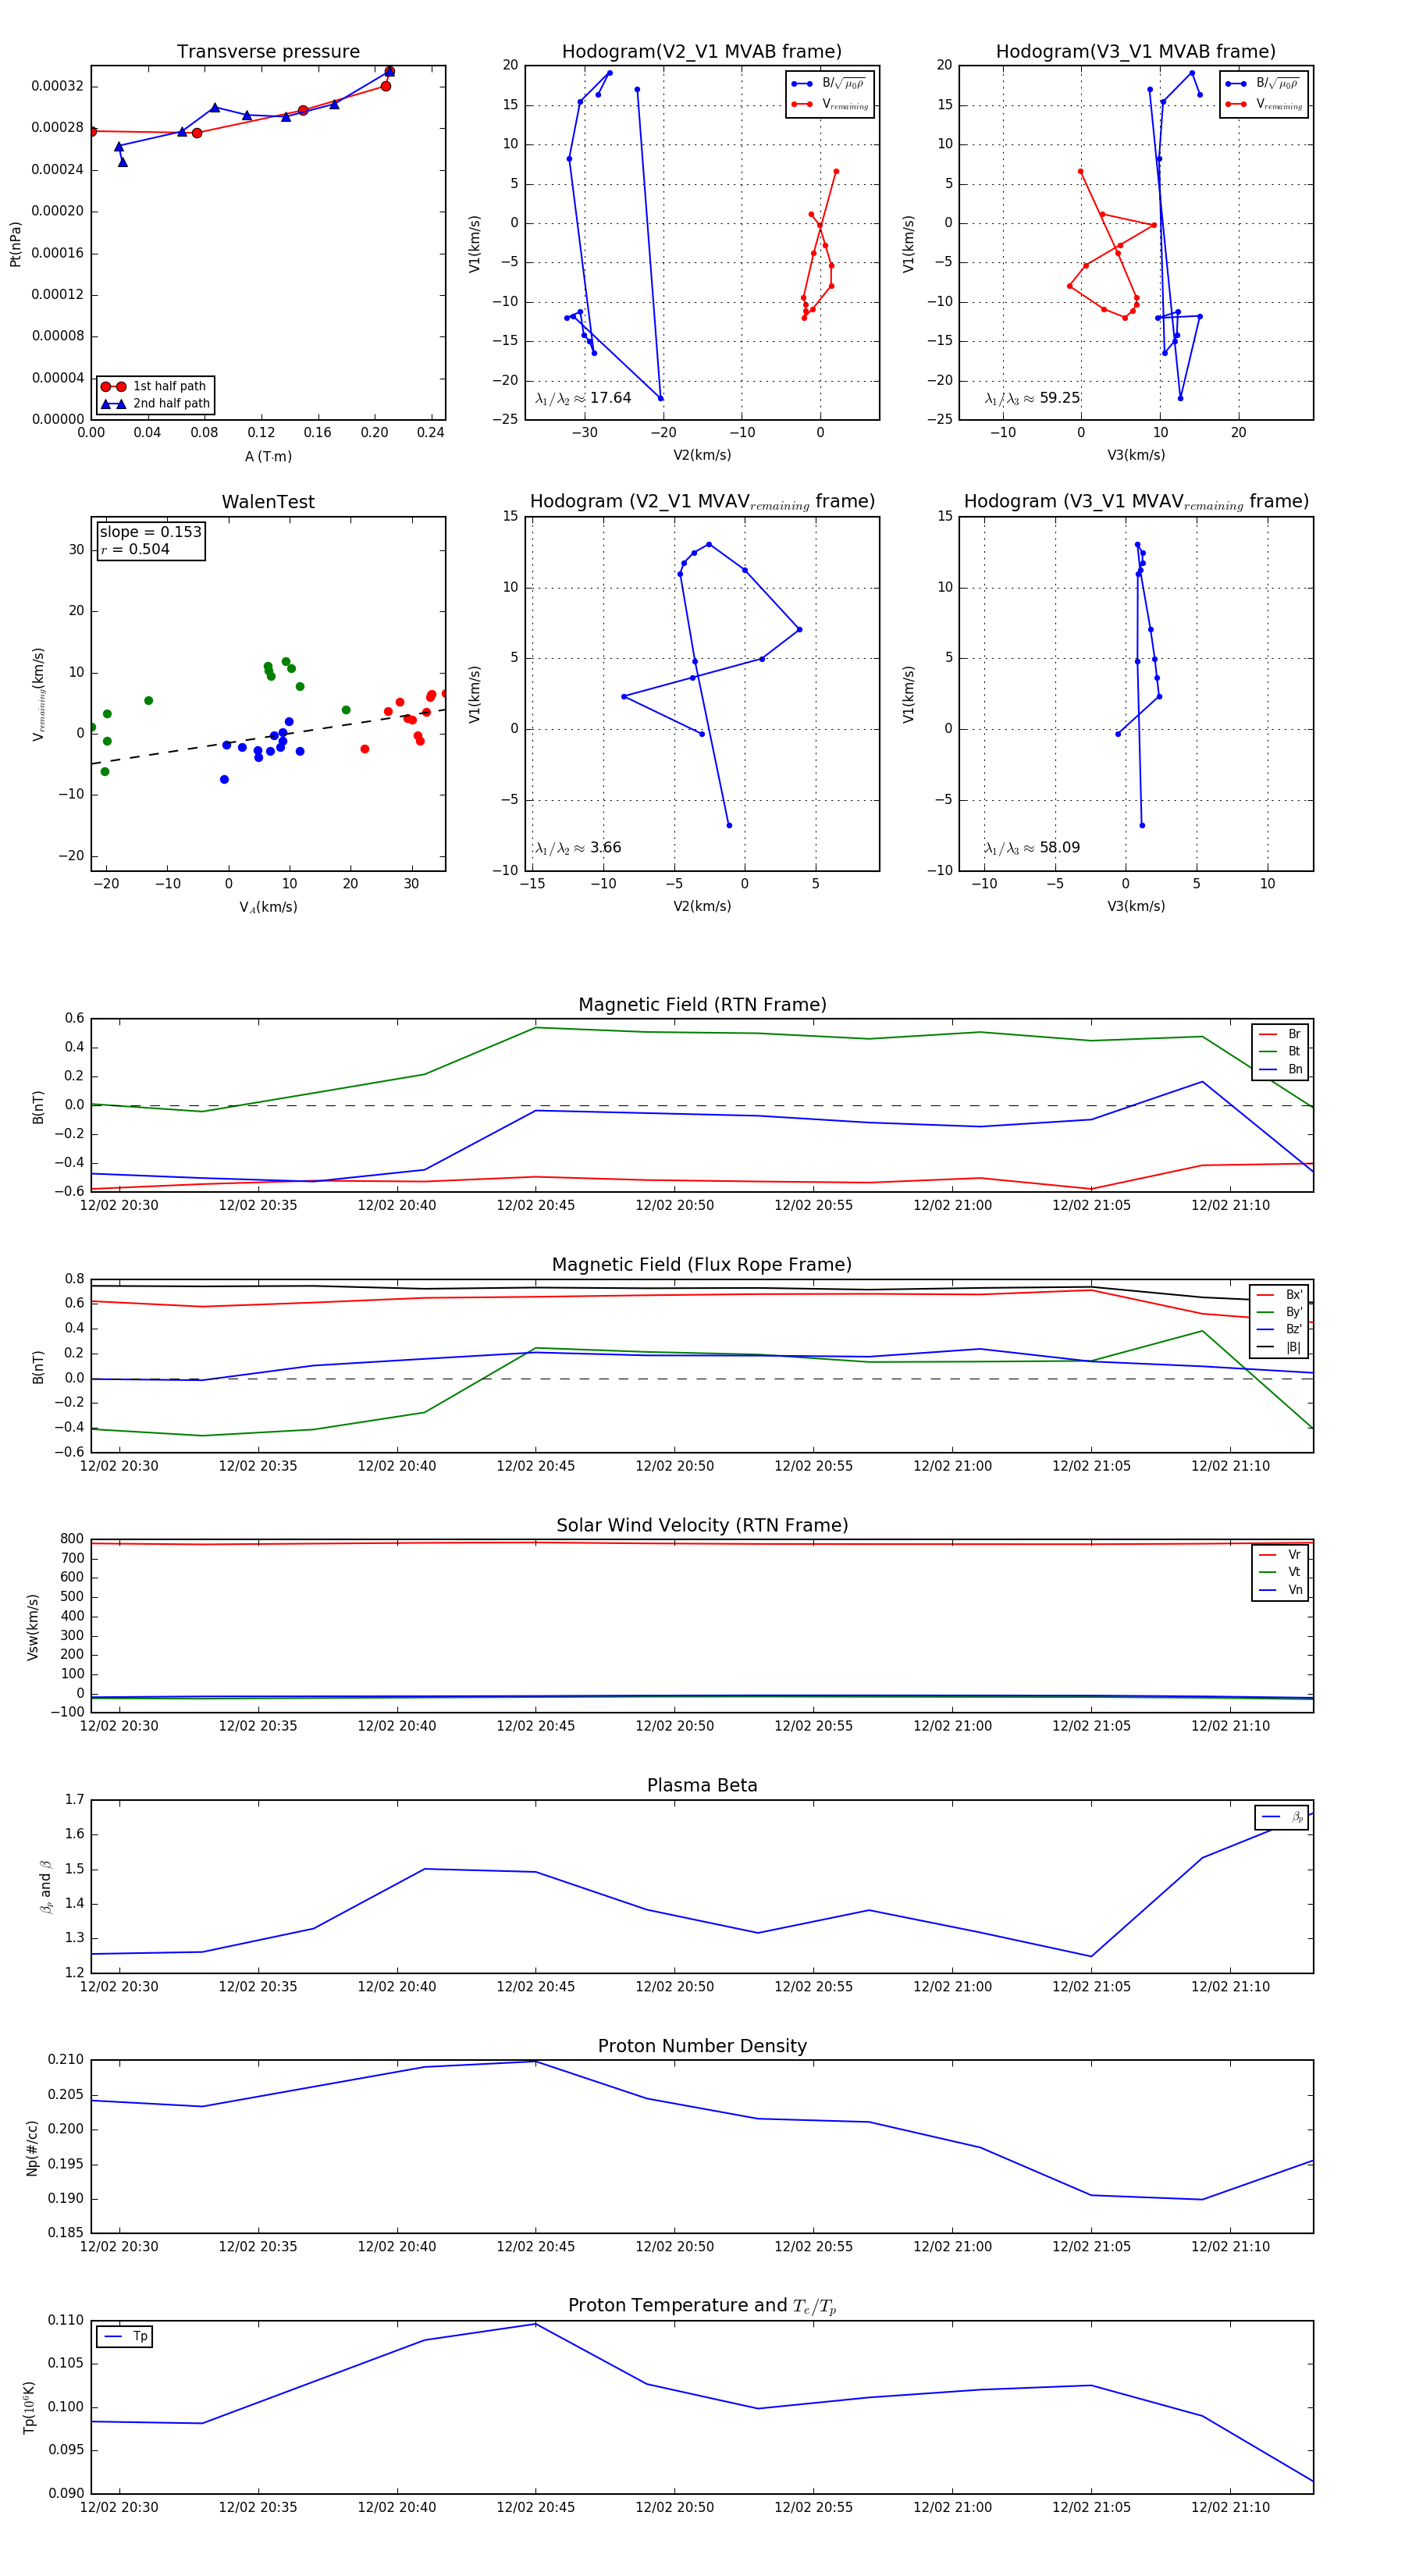Image resolution: width=1405 pixels, height=2576 pixels.
Task: Click the 'Vn' legend entry
Action: click(1280, 1590)
